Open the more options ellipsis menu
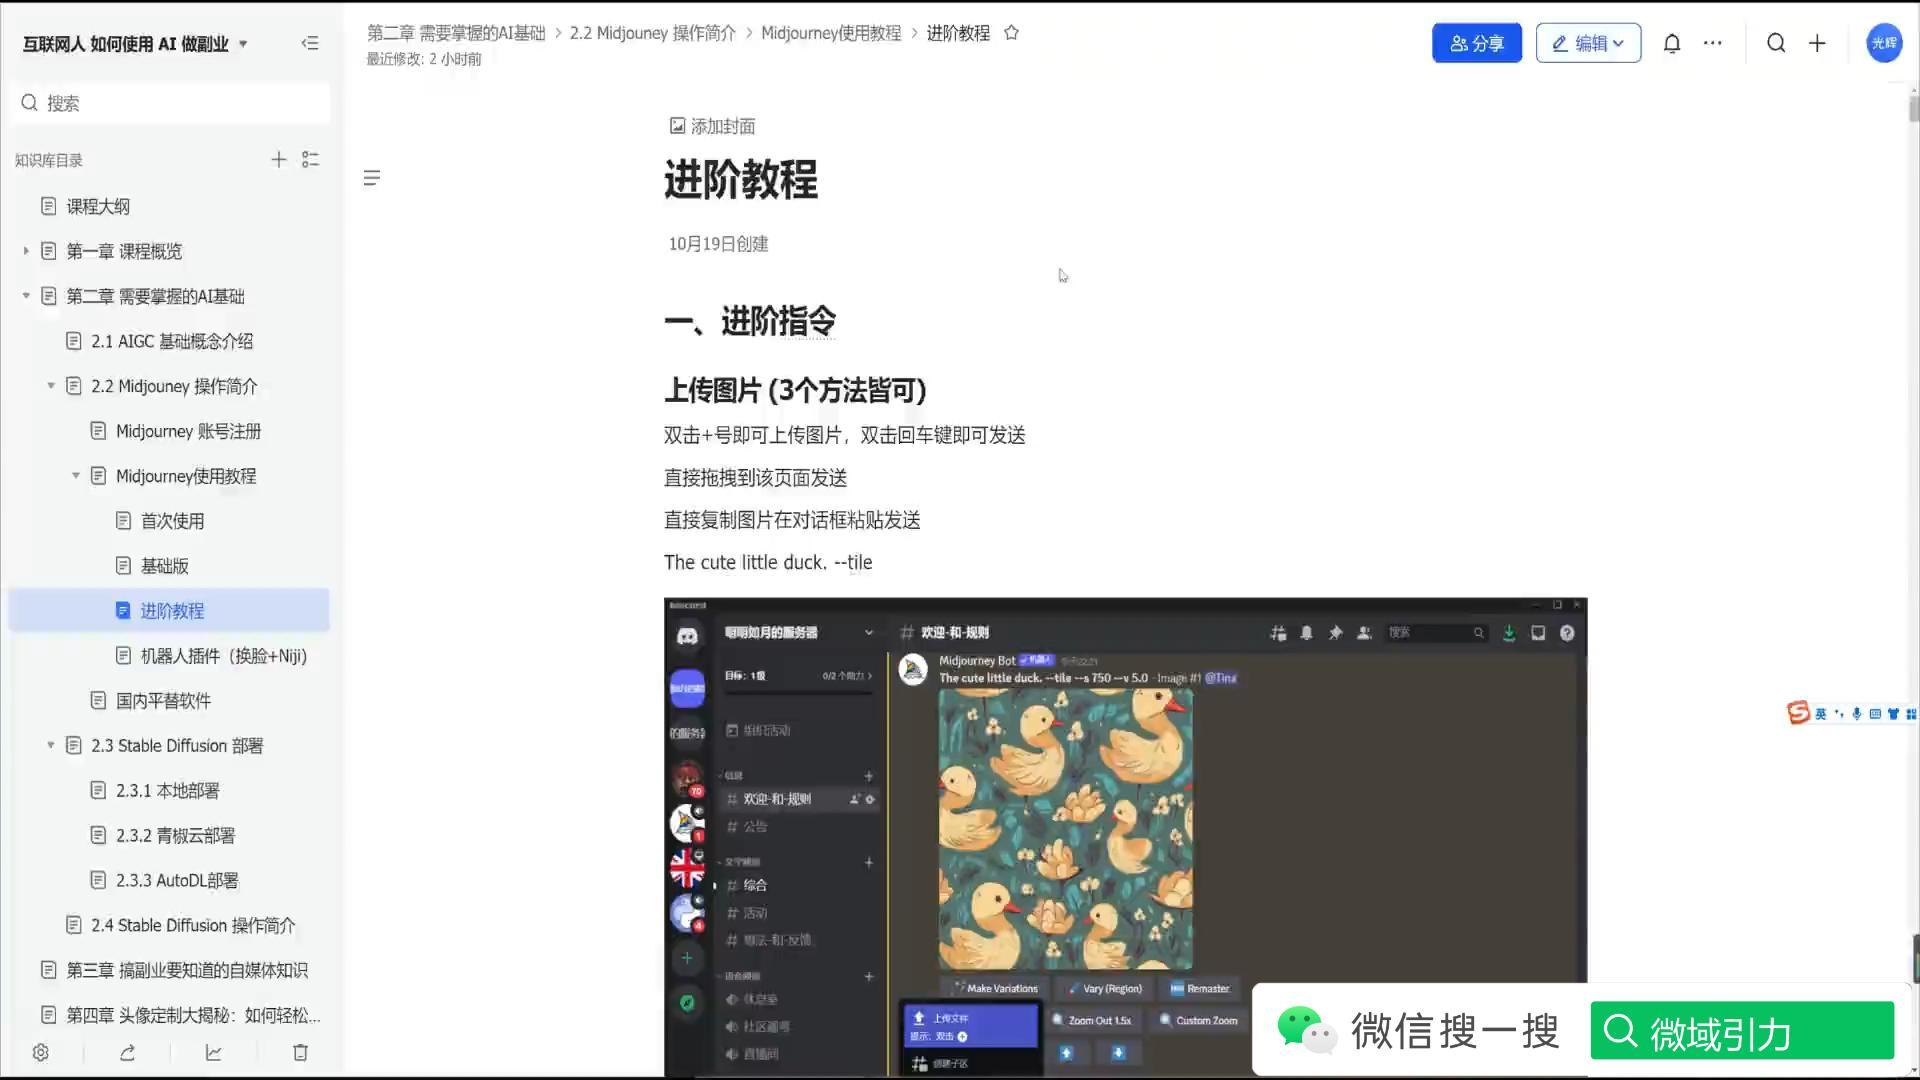 [1713, 43]
